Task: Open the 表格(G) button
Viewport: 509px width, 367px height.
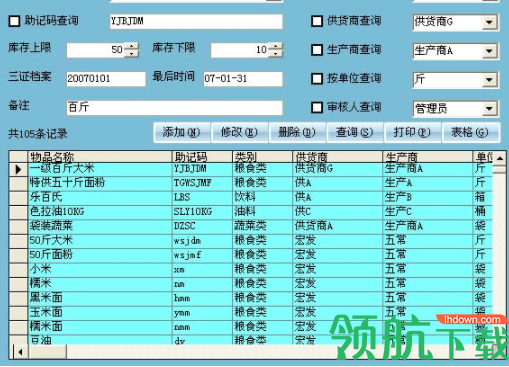Action: [470, 132]
